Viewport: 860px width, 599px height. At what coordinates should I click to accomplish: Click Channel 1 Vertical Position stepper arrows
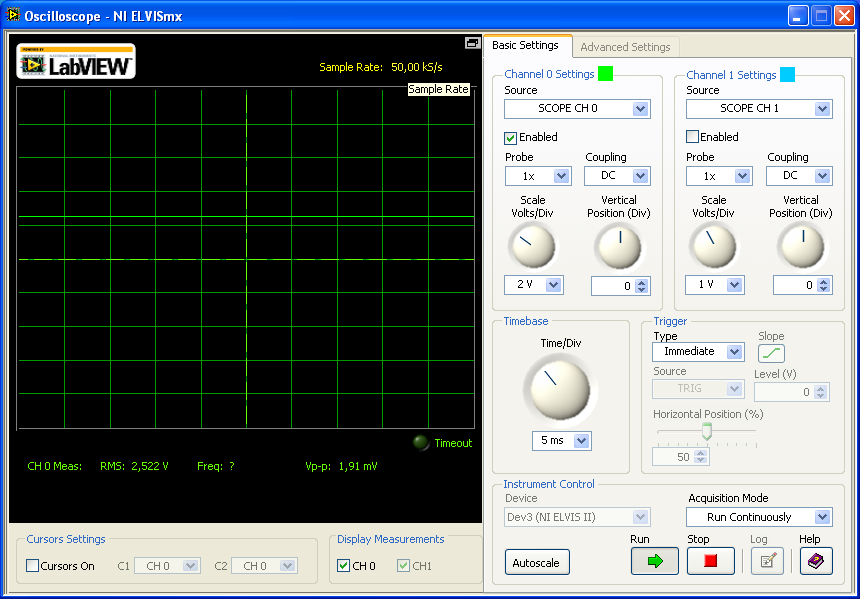[822, 285]
